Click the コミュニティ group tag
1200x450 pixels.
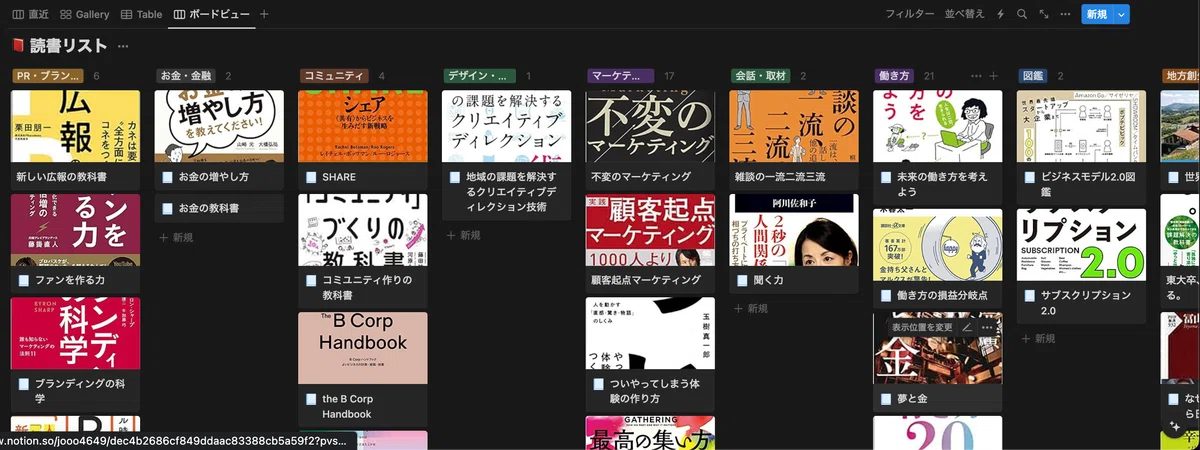pos(334,75)
